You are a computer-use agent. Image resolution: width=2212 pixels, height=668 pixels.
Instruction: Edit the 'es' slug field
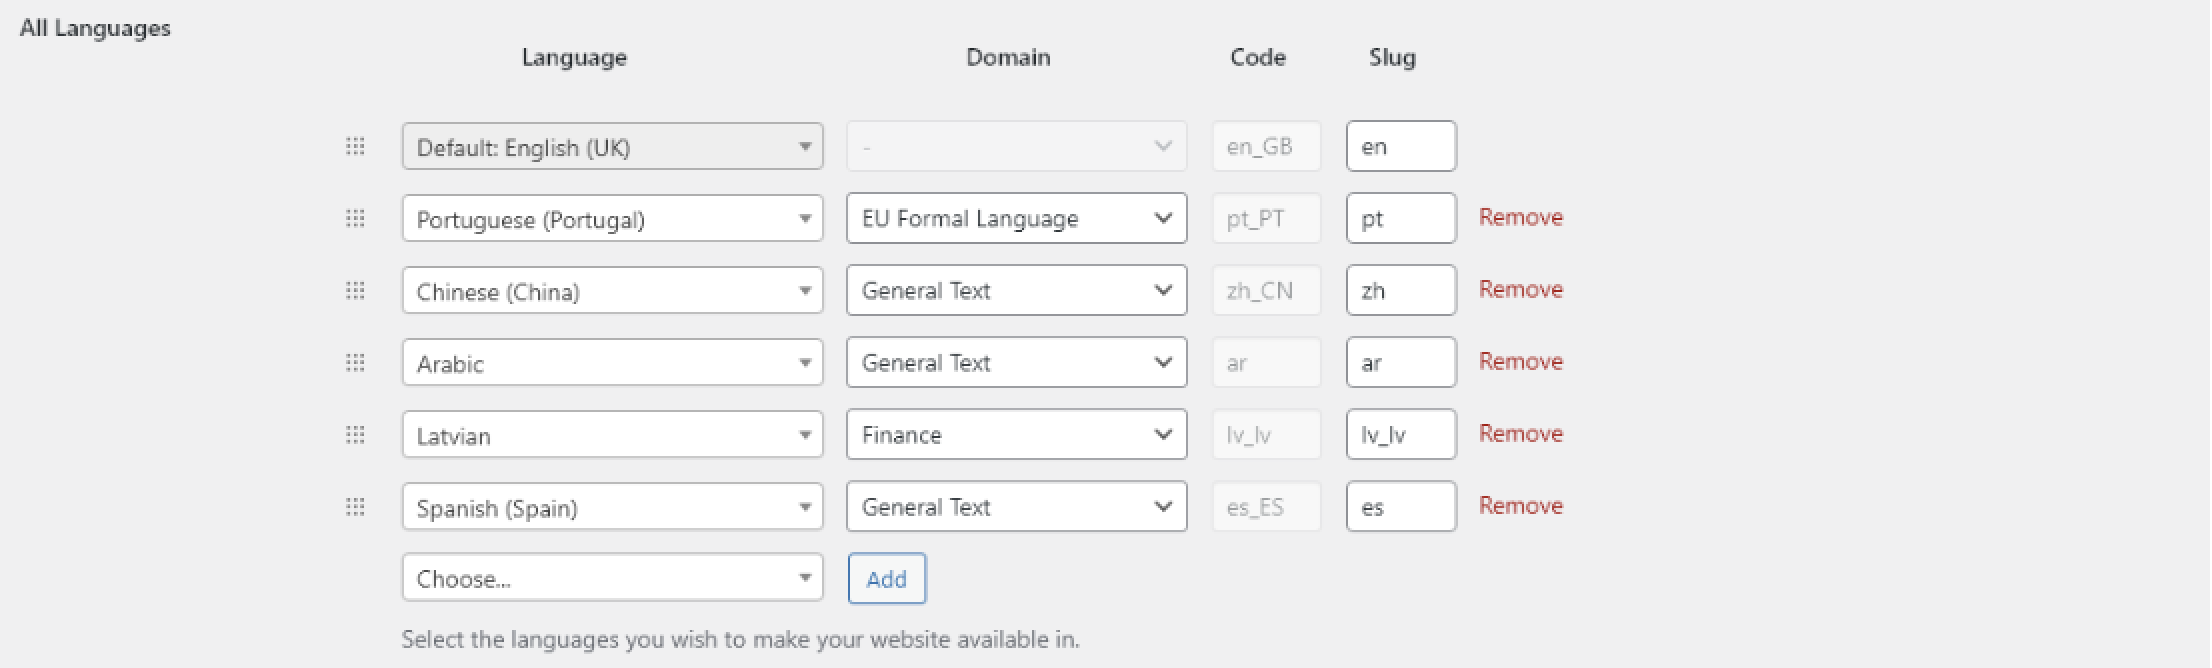pyautogui.click(x=1401, y=506)
